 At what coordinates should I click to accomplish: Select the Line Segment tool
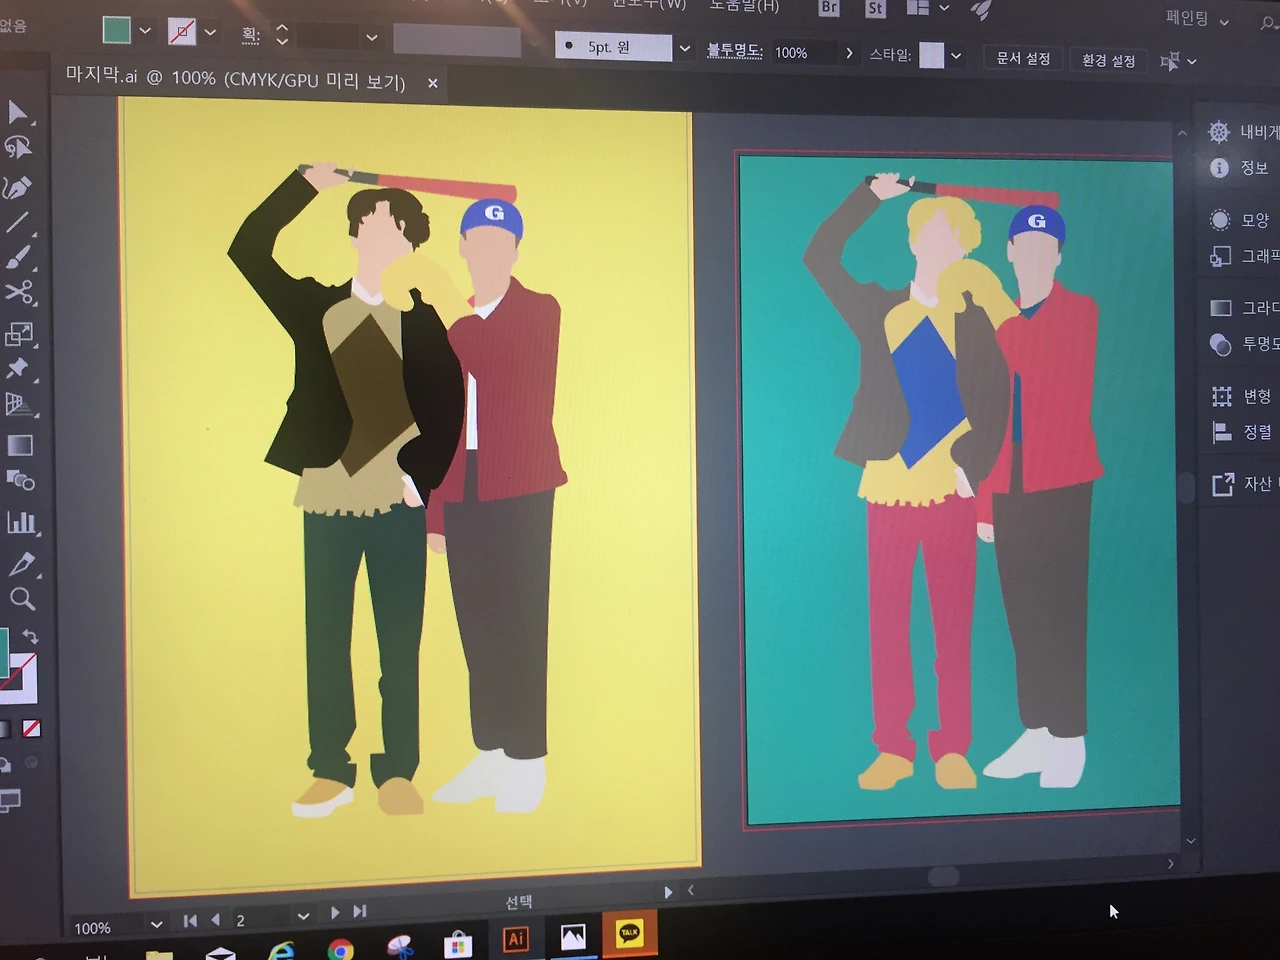pos(18,222)
